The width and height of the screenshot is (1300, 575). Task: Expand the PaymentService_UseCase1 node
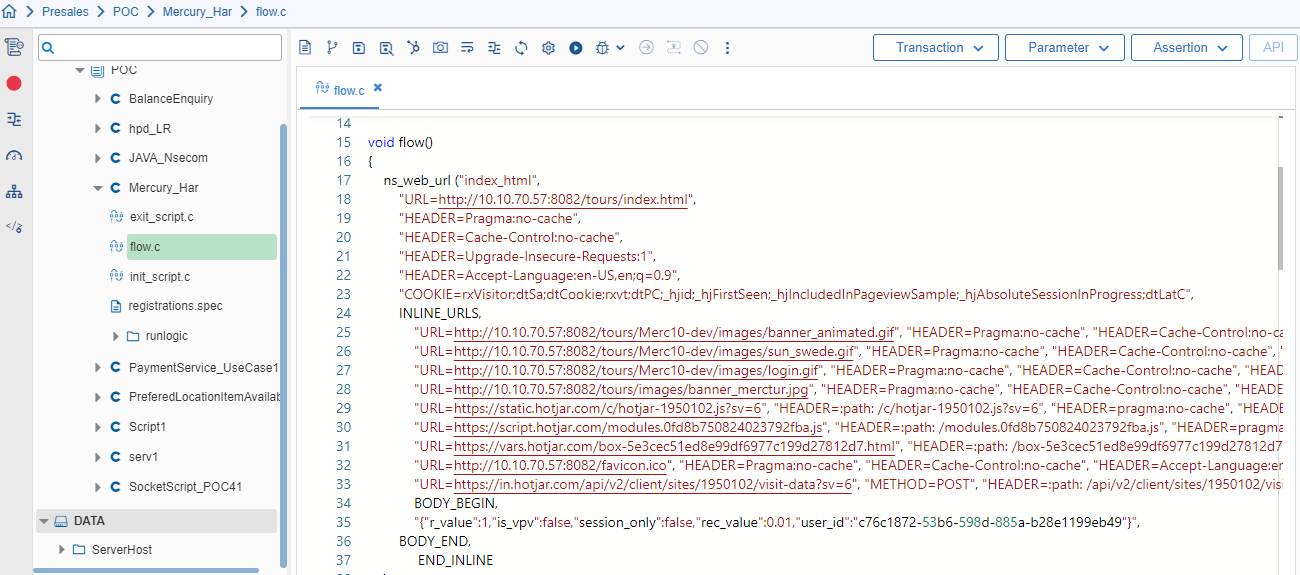[98, 367]
